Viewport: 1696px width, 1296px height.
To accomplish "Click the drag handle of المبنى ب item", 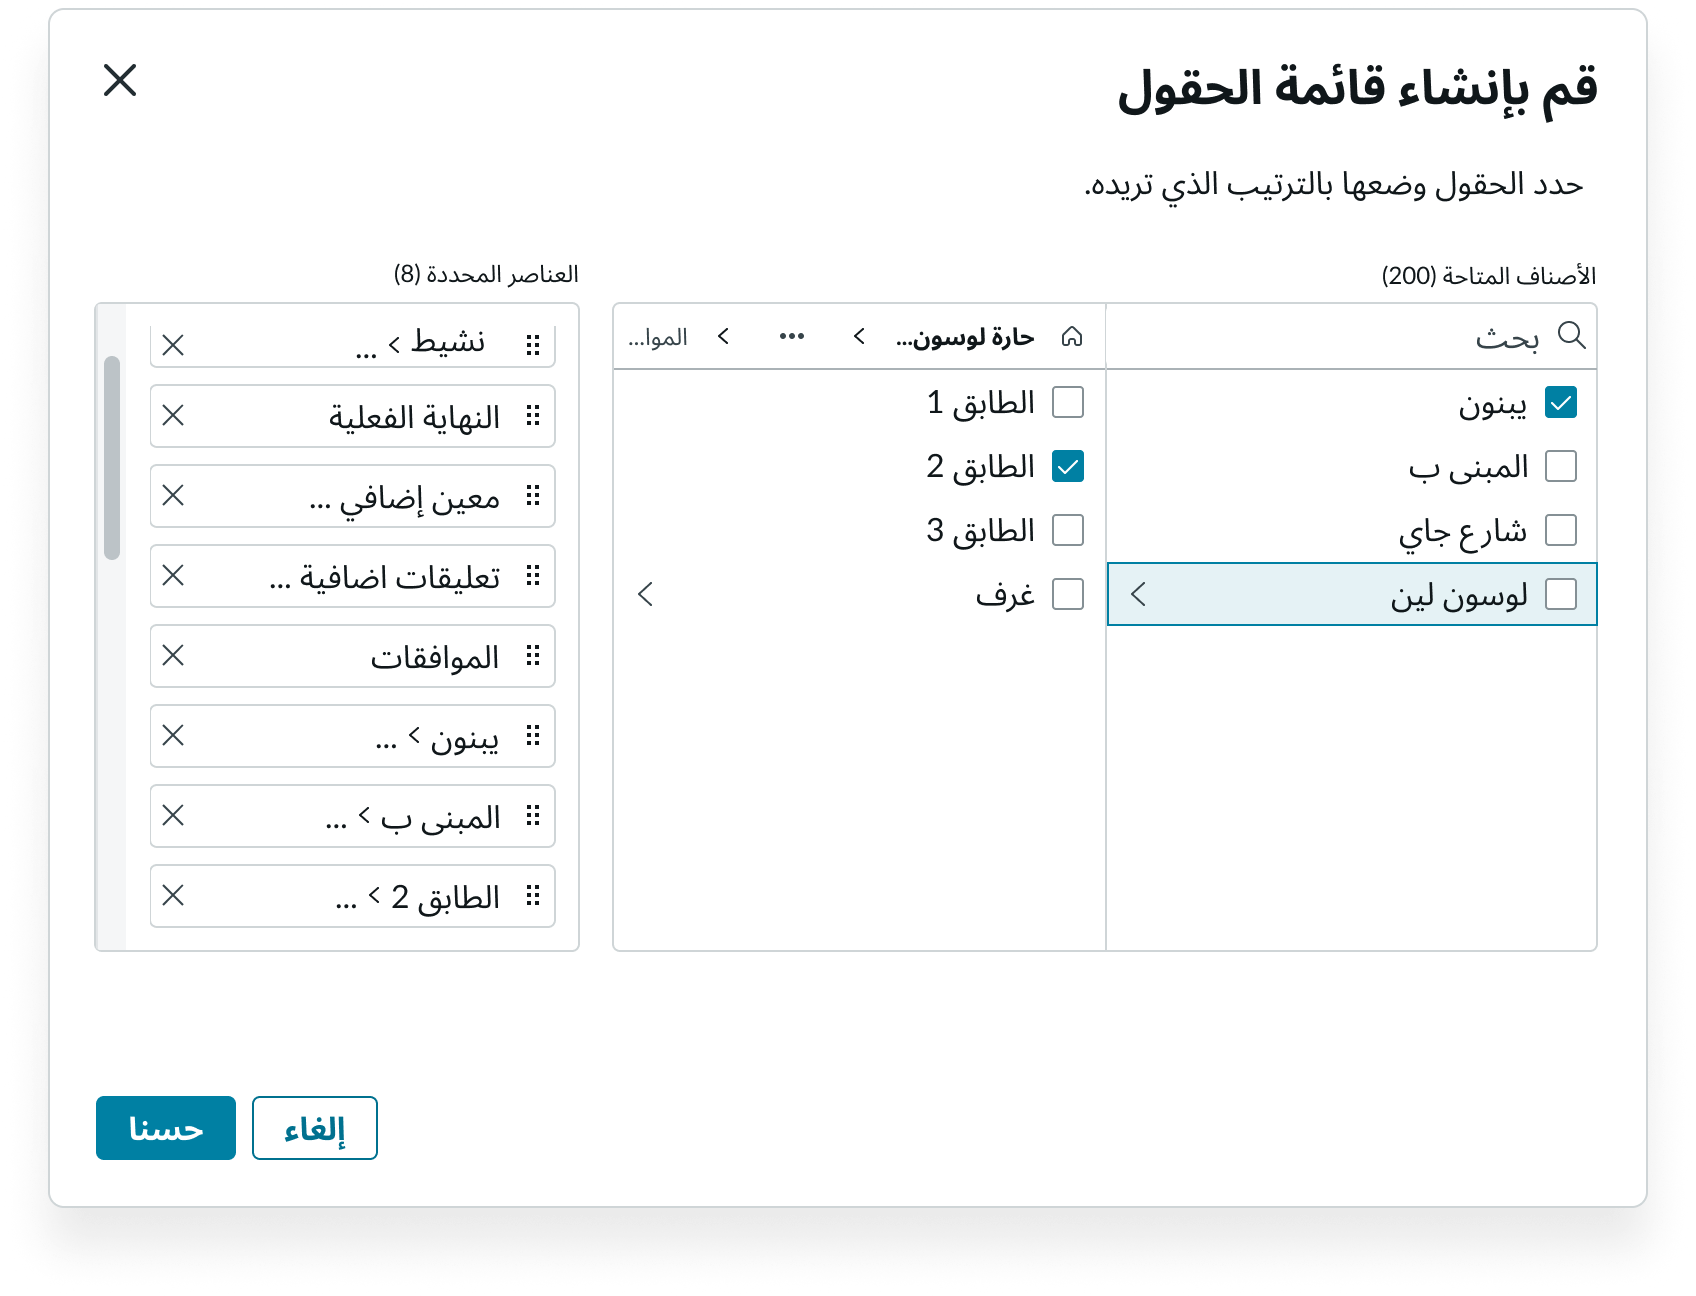I will 533,816.
